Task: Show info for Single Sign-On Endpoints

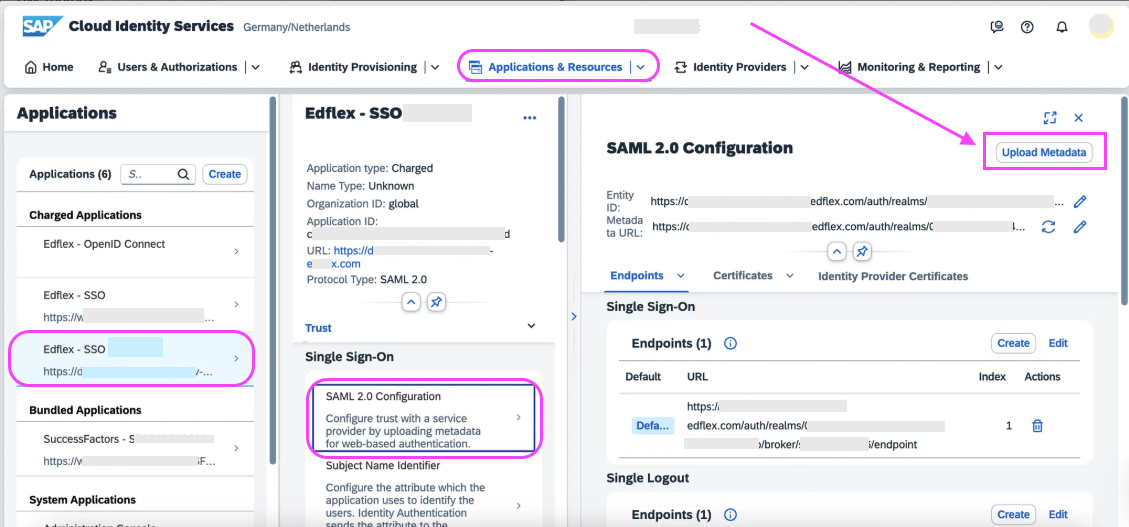Action: click(x=730, y=343)
